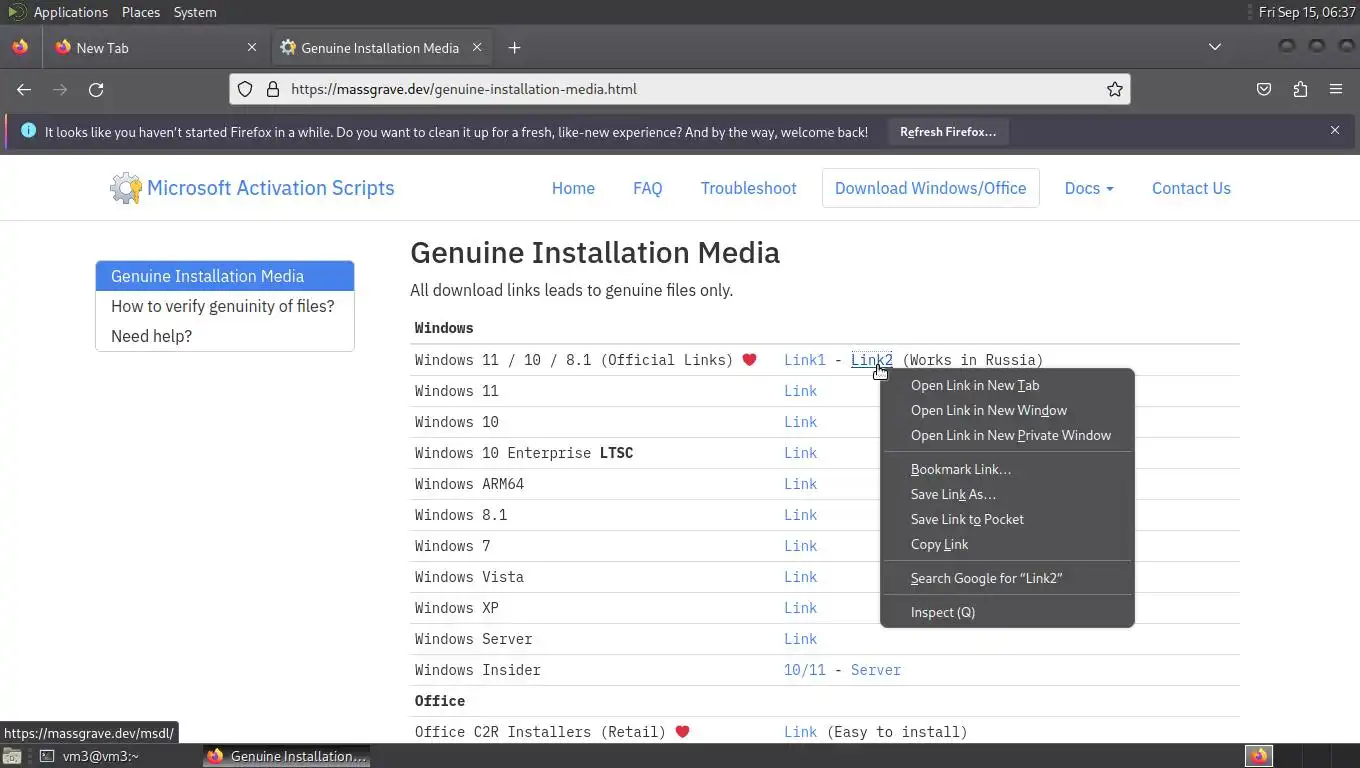This screenshot has width=1360, height=768.
Task: Open the Extensions puzzle icon
Action: click(1300, 89)
